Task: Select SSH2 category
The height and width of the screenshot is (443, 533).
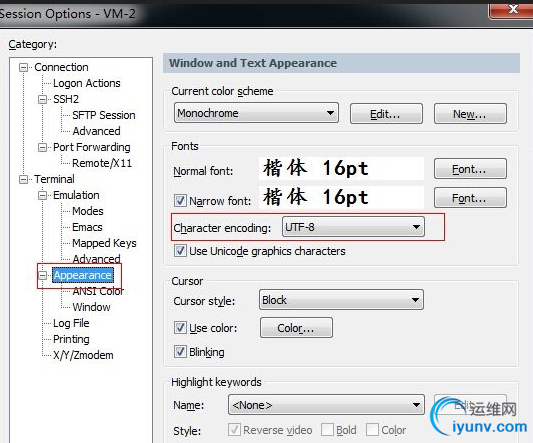Action: [66, 99]
